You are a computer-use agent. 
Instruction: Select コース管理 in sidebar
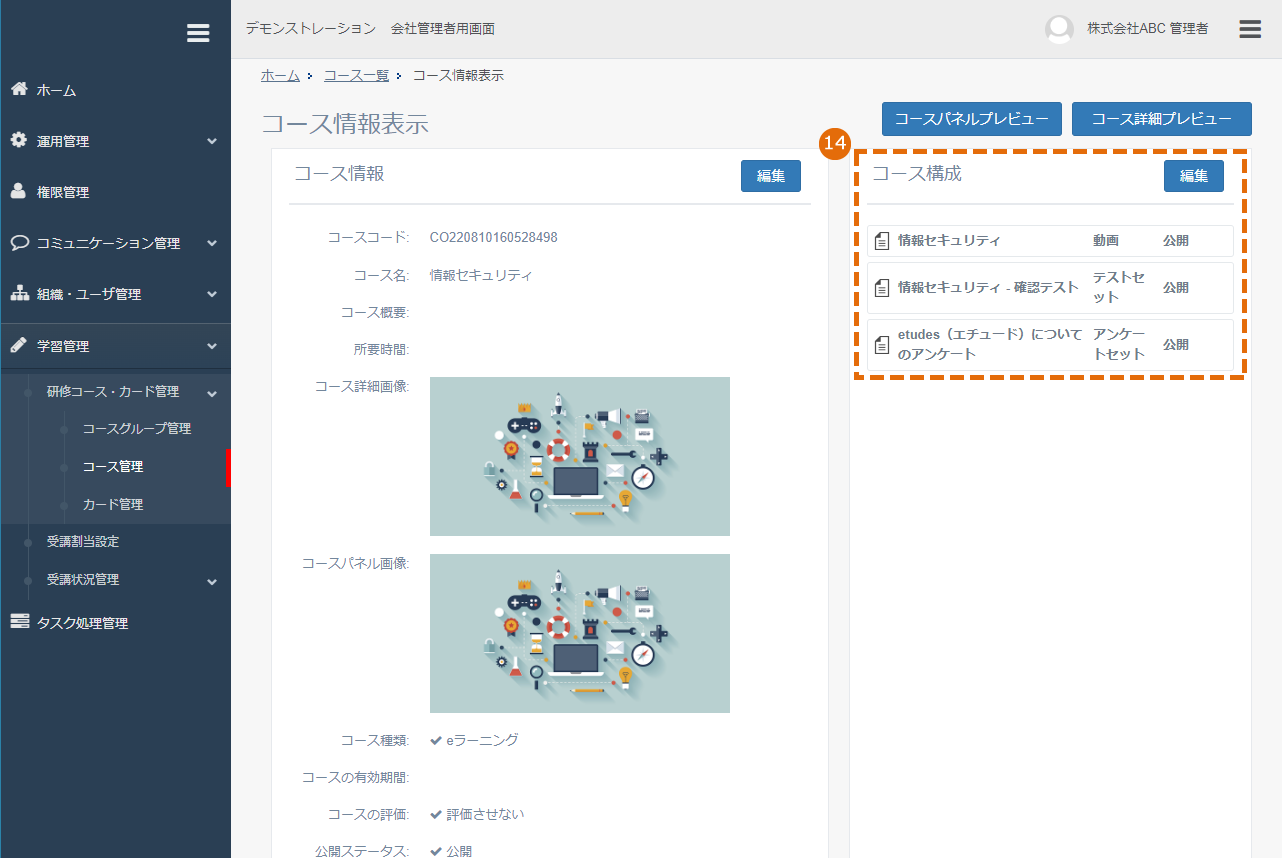pyautogui.click(x=113, y=466)
